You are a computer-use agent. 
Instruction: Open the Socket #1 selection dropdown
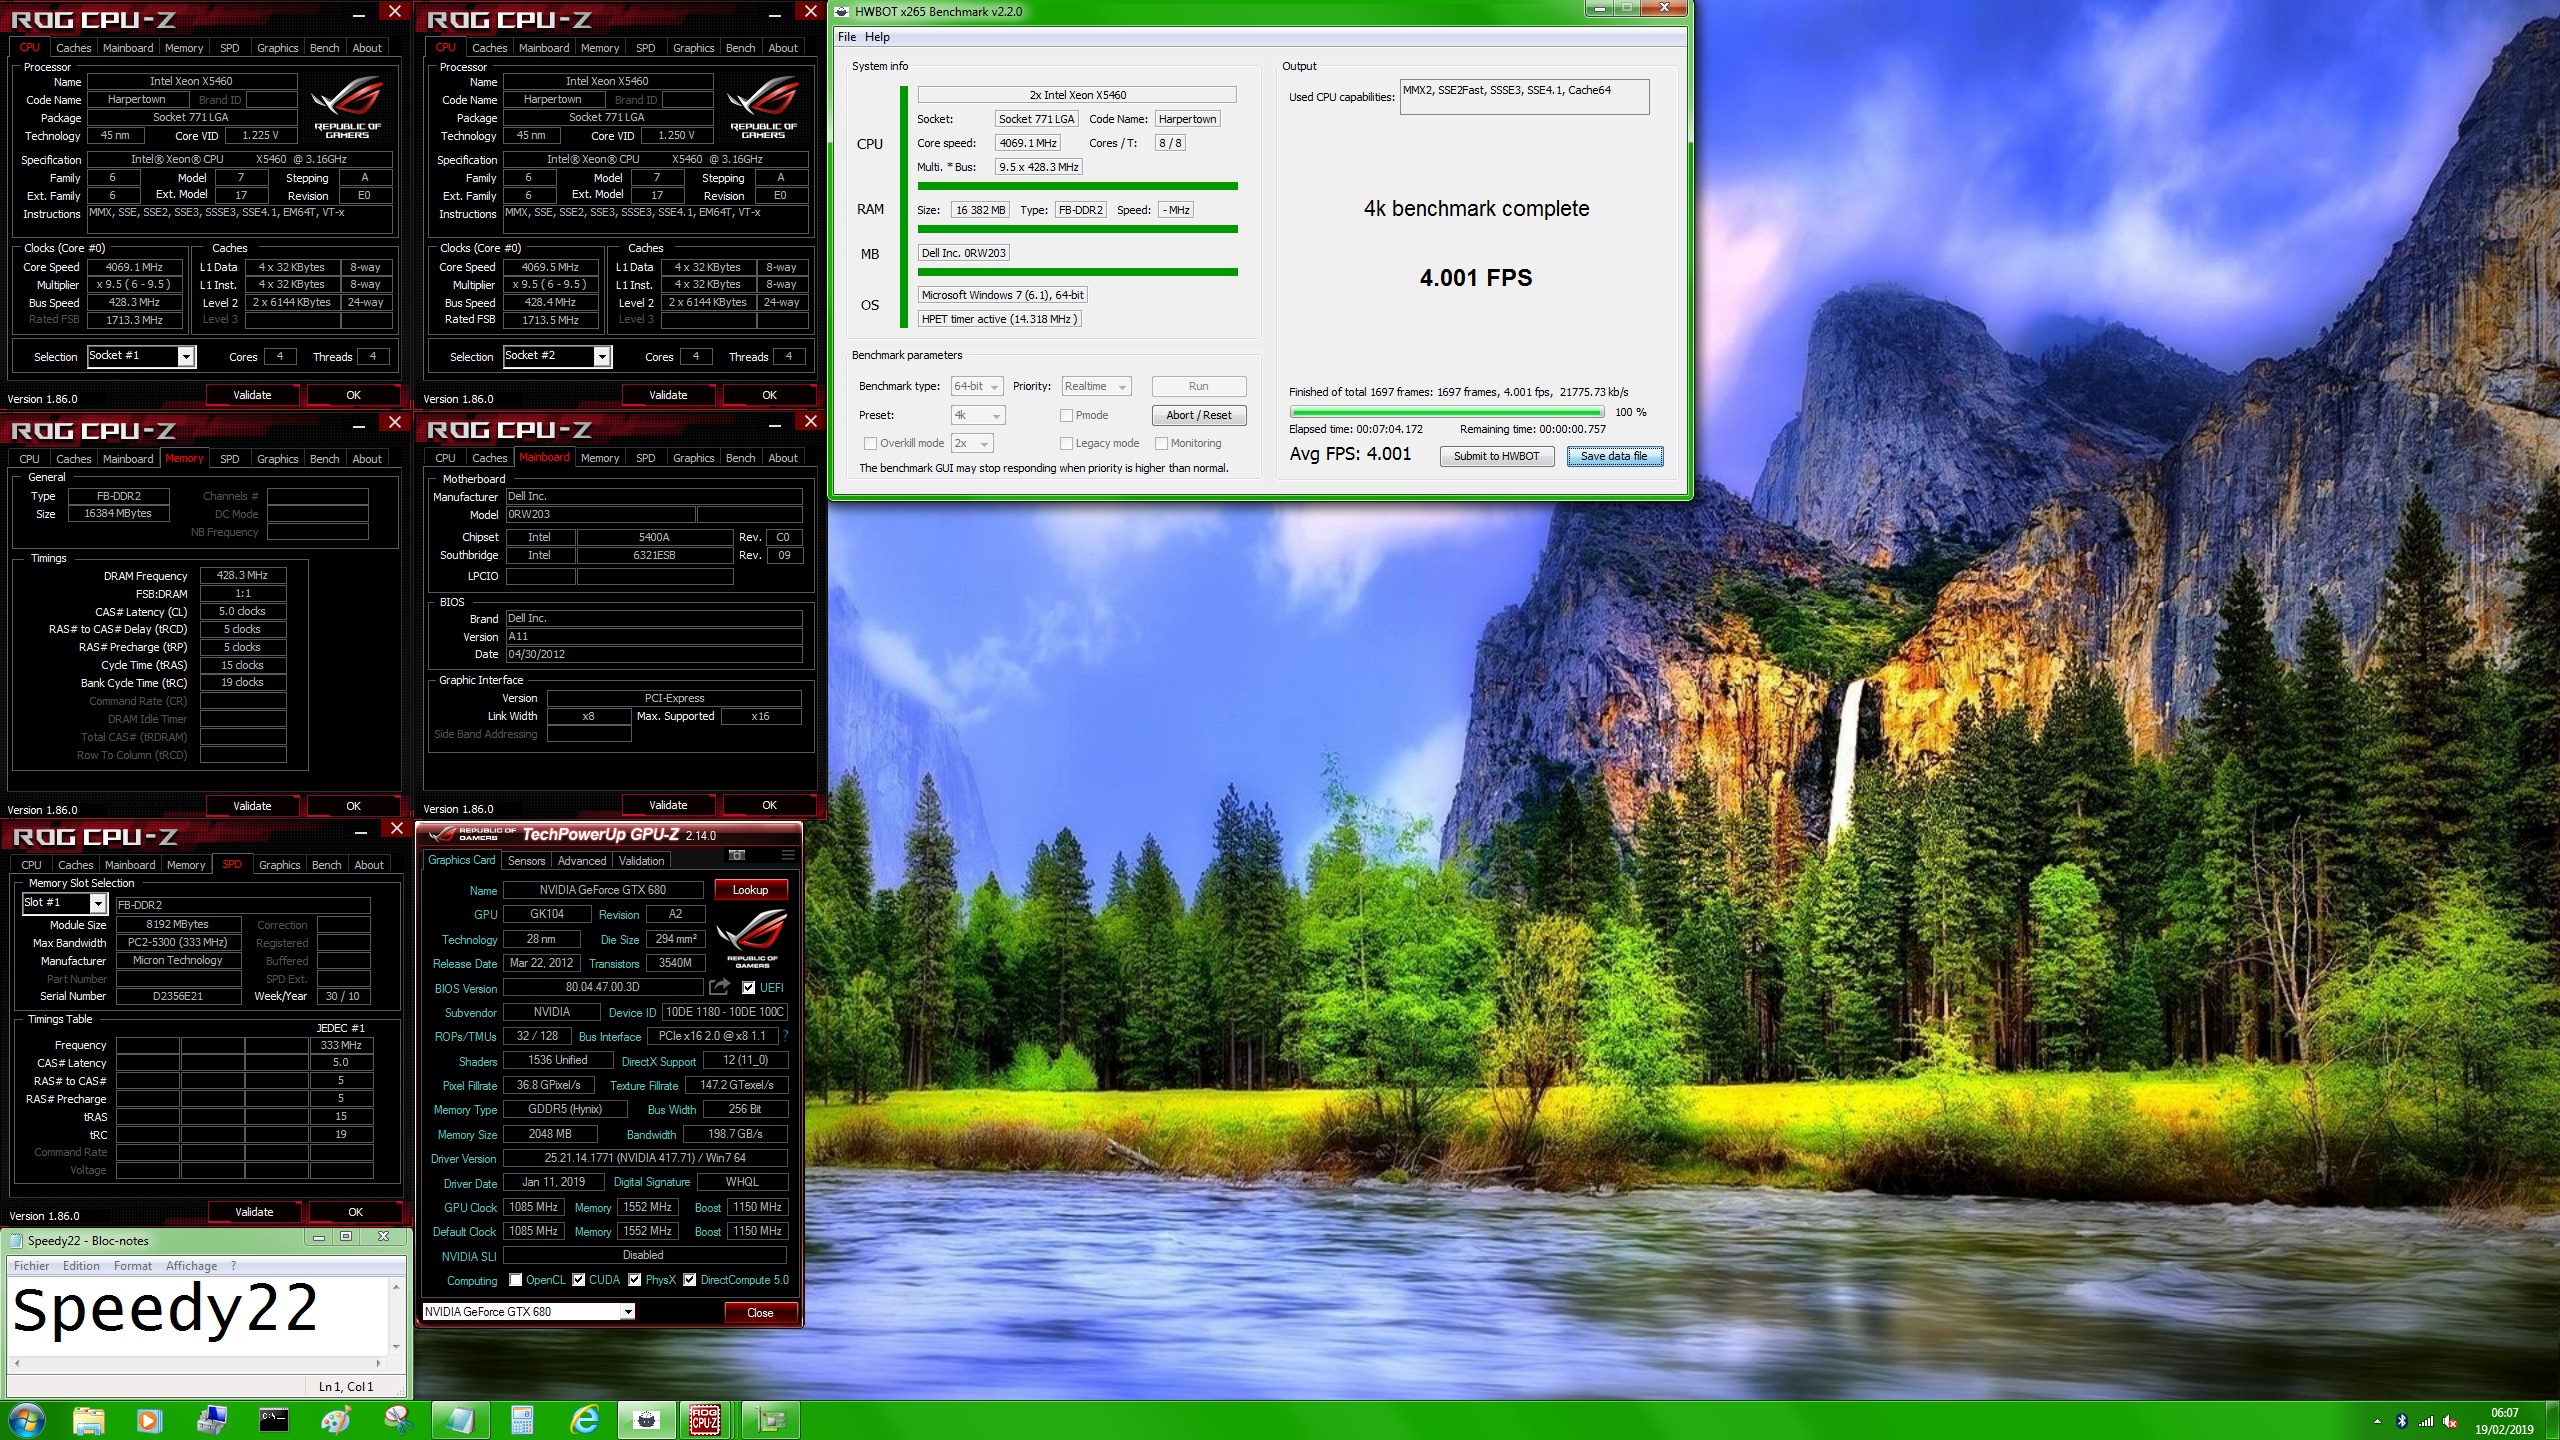(142, 356)
